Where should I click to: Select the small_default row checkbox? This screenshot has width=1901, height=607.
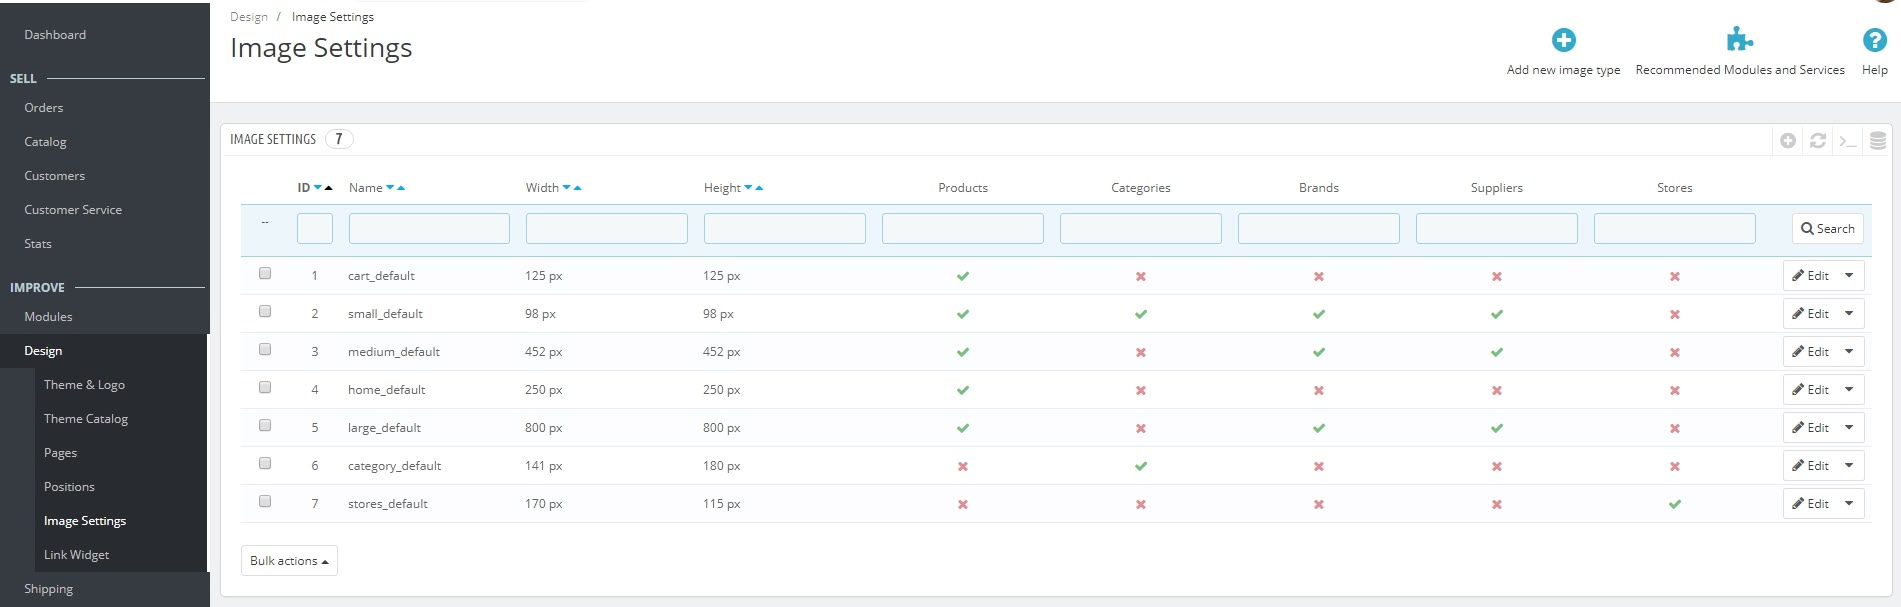(265, 311)
